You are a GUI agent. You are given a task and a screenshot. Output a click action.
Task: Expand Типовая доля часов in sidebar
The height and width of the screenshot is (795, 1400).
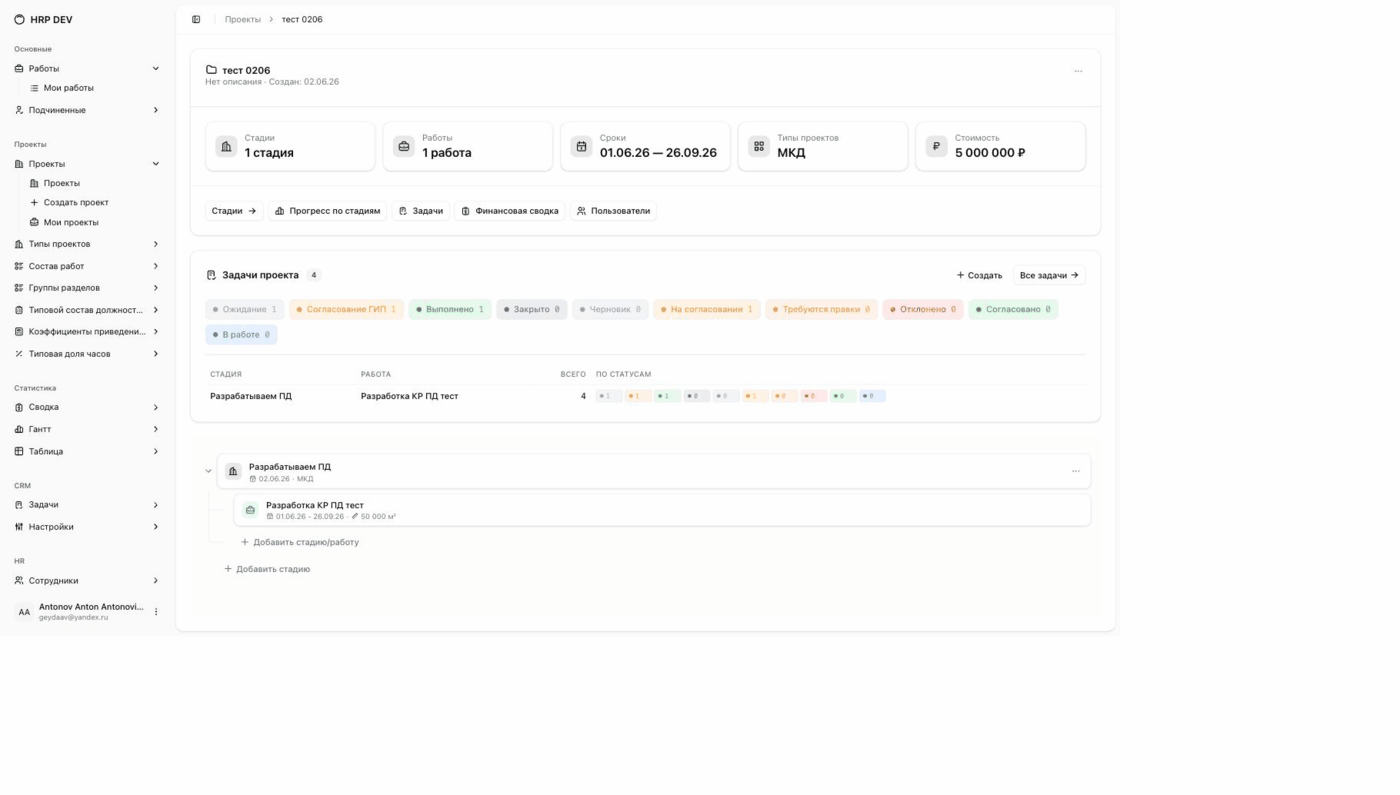[x=156, y=354]
